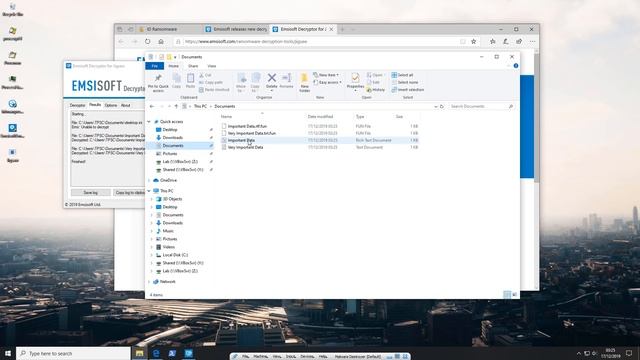Switch to Emsisoft About tab
The image size is (640, 360).
(x=125, y=105)
